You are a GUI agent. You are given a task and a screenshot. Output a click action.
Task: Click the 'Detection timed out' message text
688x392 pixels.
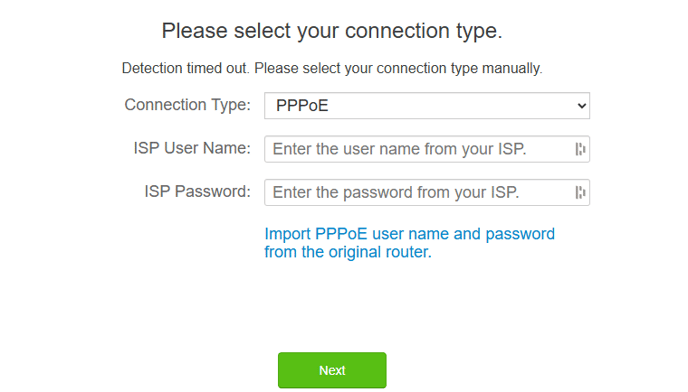pos(185,68)
